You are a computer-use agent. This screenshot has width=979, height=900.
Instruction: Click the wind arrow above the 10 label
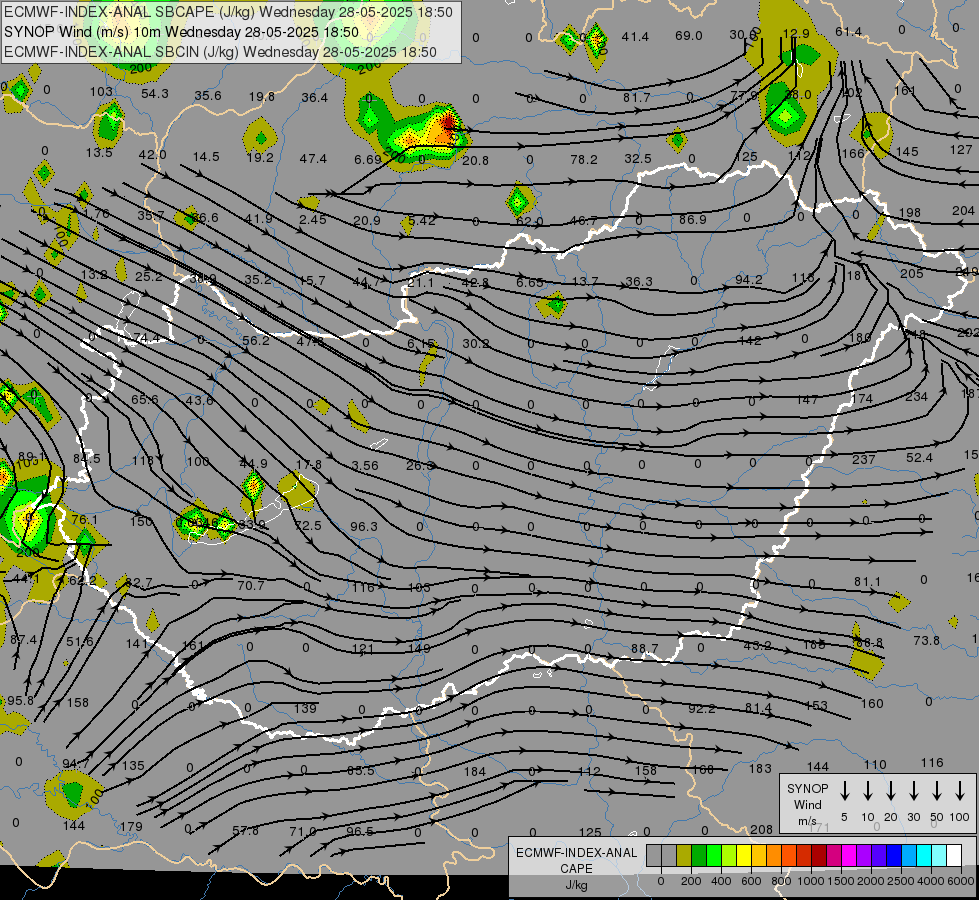coord(867,791)
